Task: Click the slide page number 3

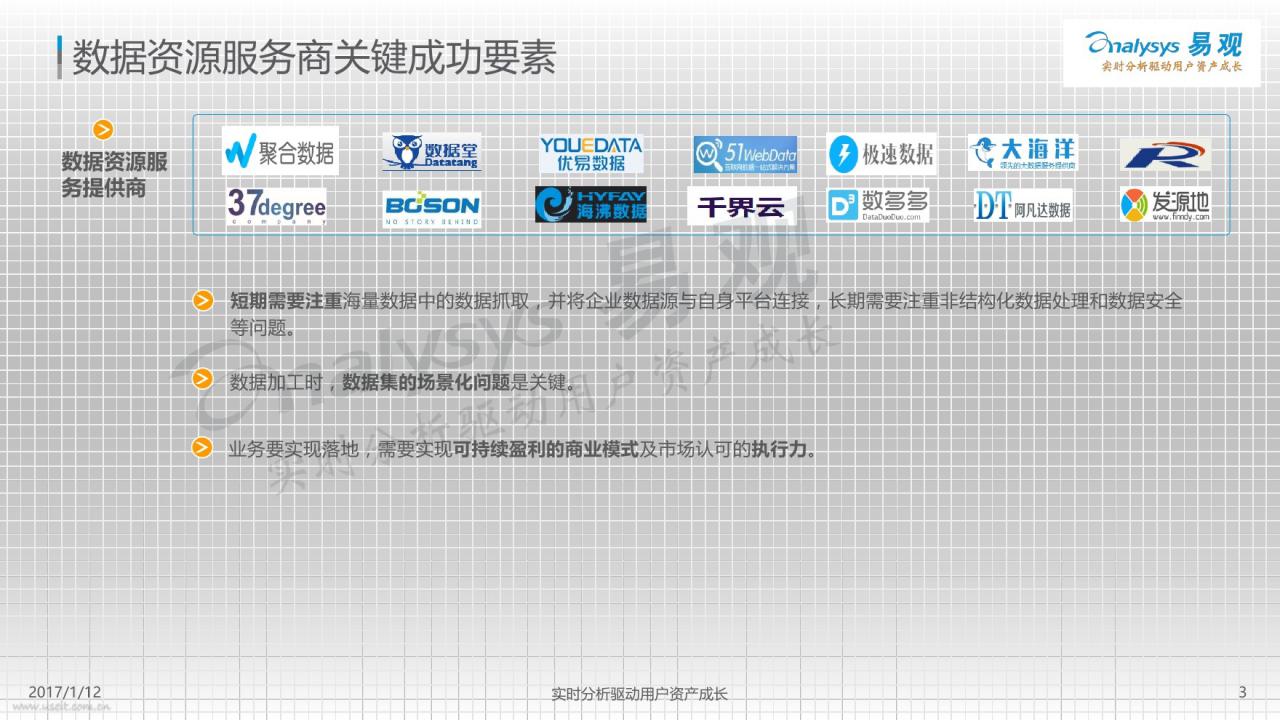Action: [1243, 692]
